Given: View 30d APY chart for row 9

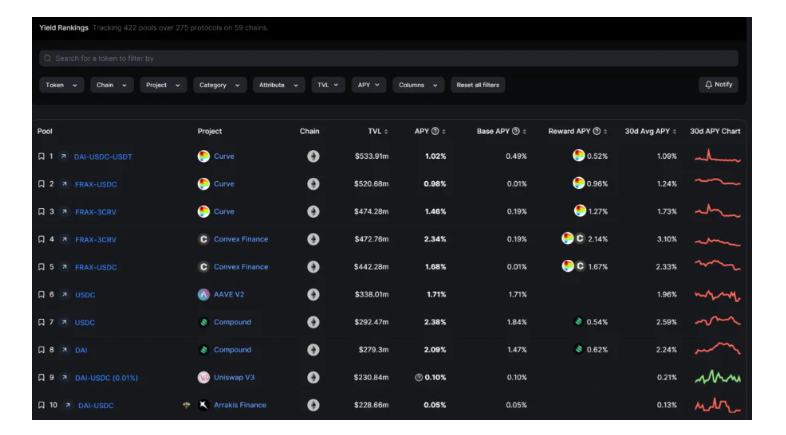Looking at the screenshot, I should (717, 377).
